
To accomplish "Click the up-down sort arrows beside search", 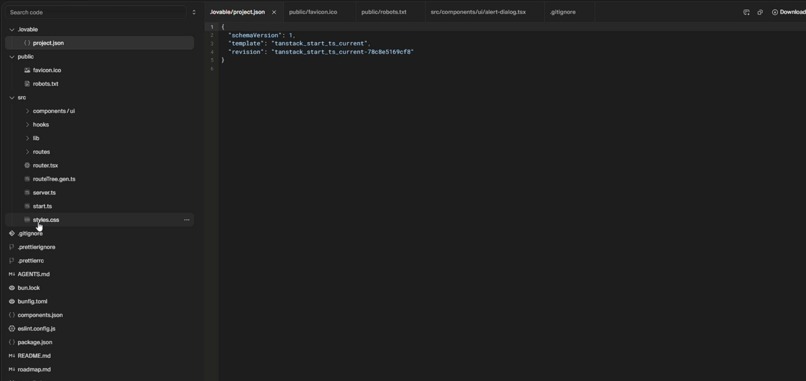I will pos(194,12).
